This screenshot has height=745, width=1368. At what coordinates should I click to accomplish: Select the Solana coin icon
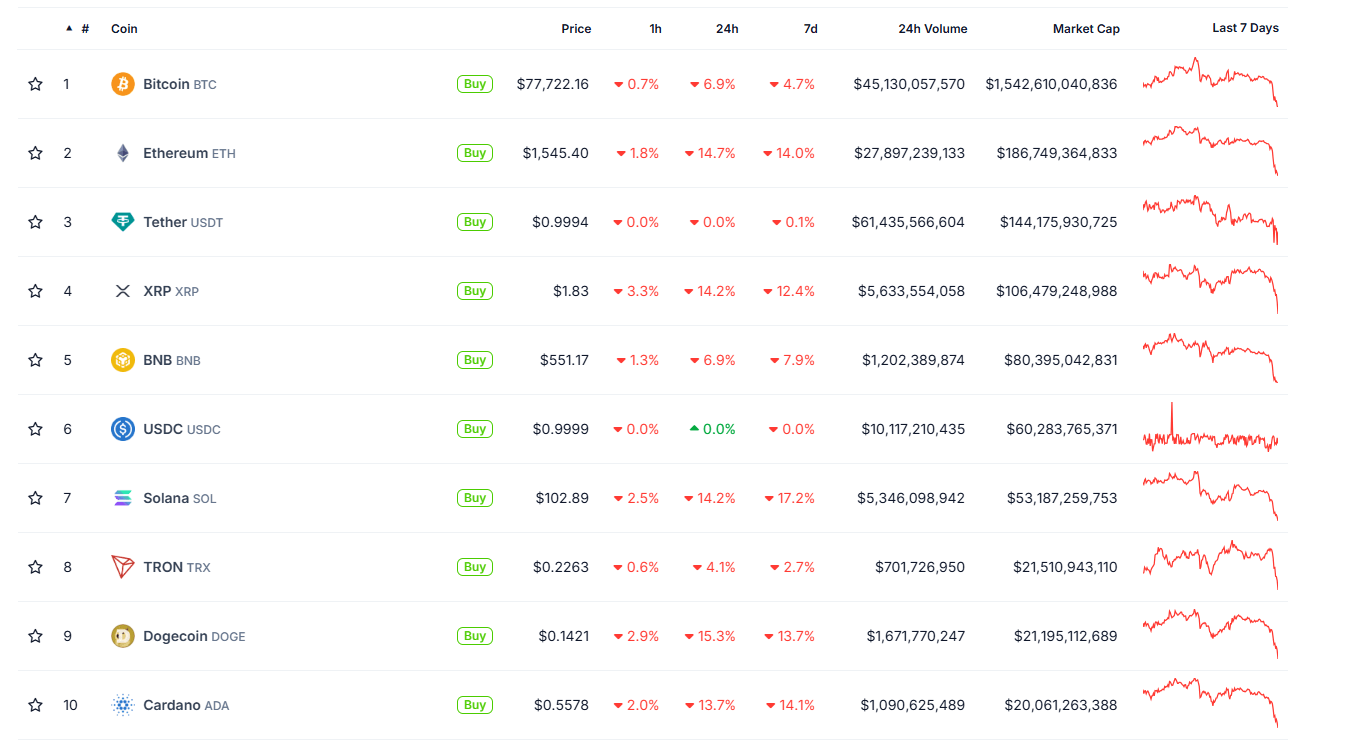pyautogui.click(x=122, y=497)
